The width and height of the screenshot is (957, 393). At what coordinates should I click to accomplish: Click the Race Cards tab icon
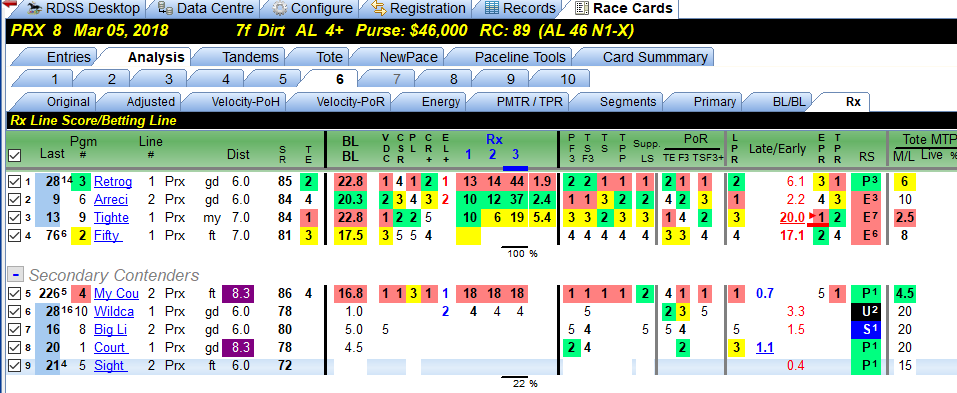(582, 8)
